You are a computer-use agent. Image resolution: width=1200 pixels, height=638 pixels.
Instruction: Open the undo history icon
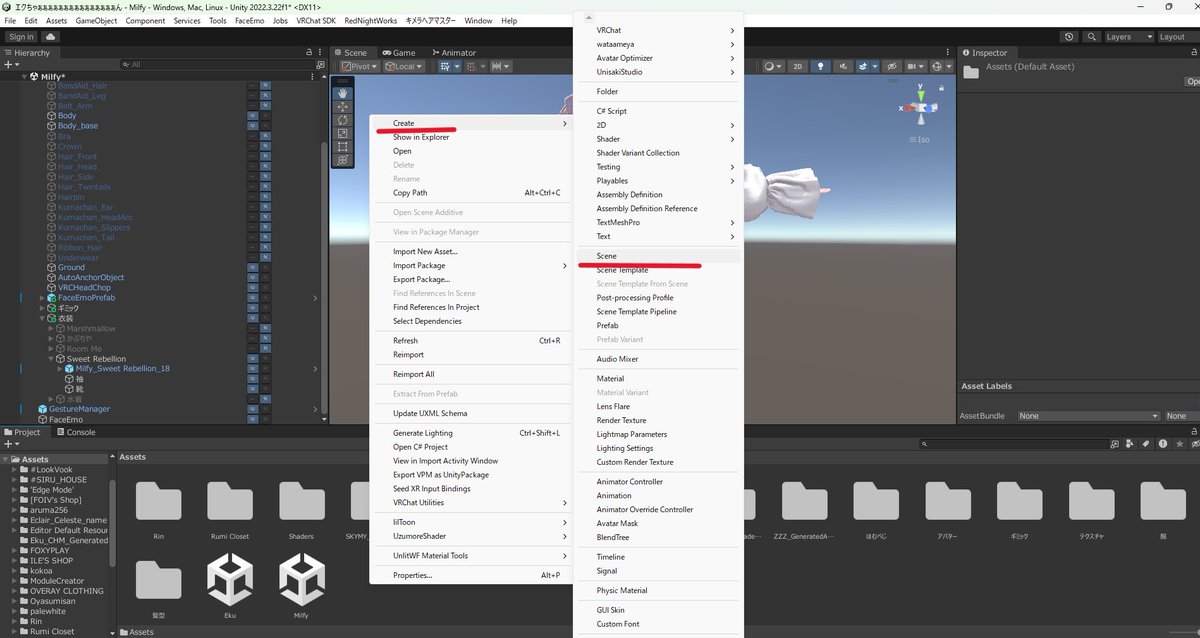pos(1069,37)
